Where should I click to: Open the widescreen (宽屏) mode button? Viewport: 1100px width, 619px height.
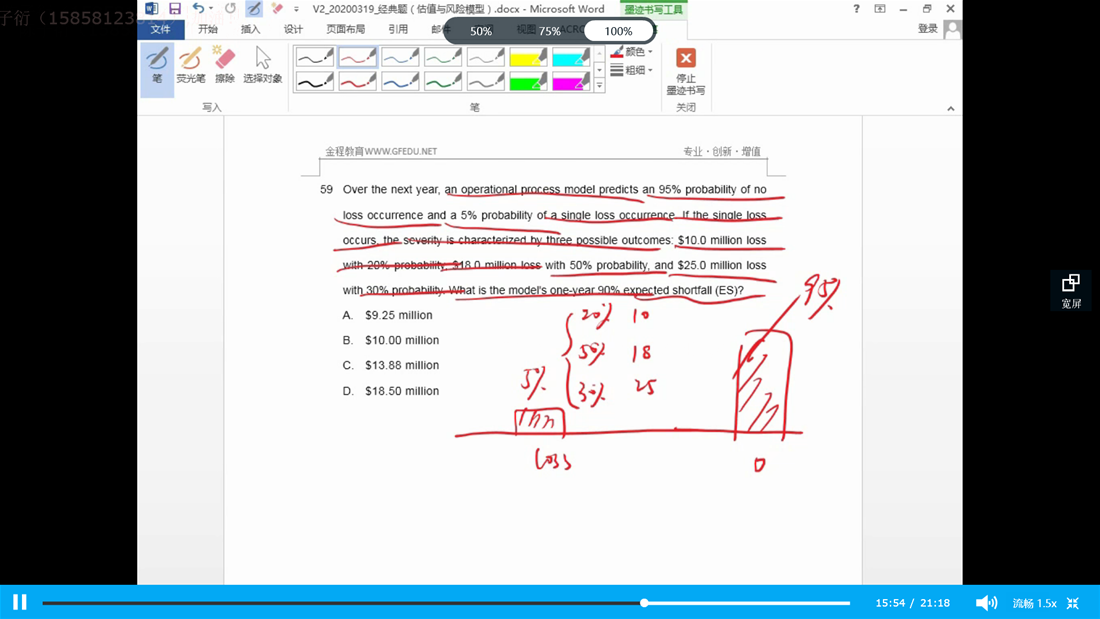tap(1071, 290)
